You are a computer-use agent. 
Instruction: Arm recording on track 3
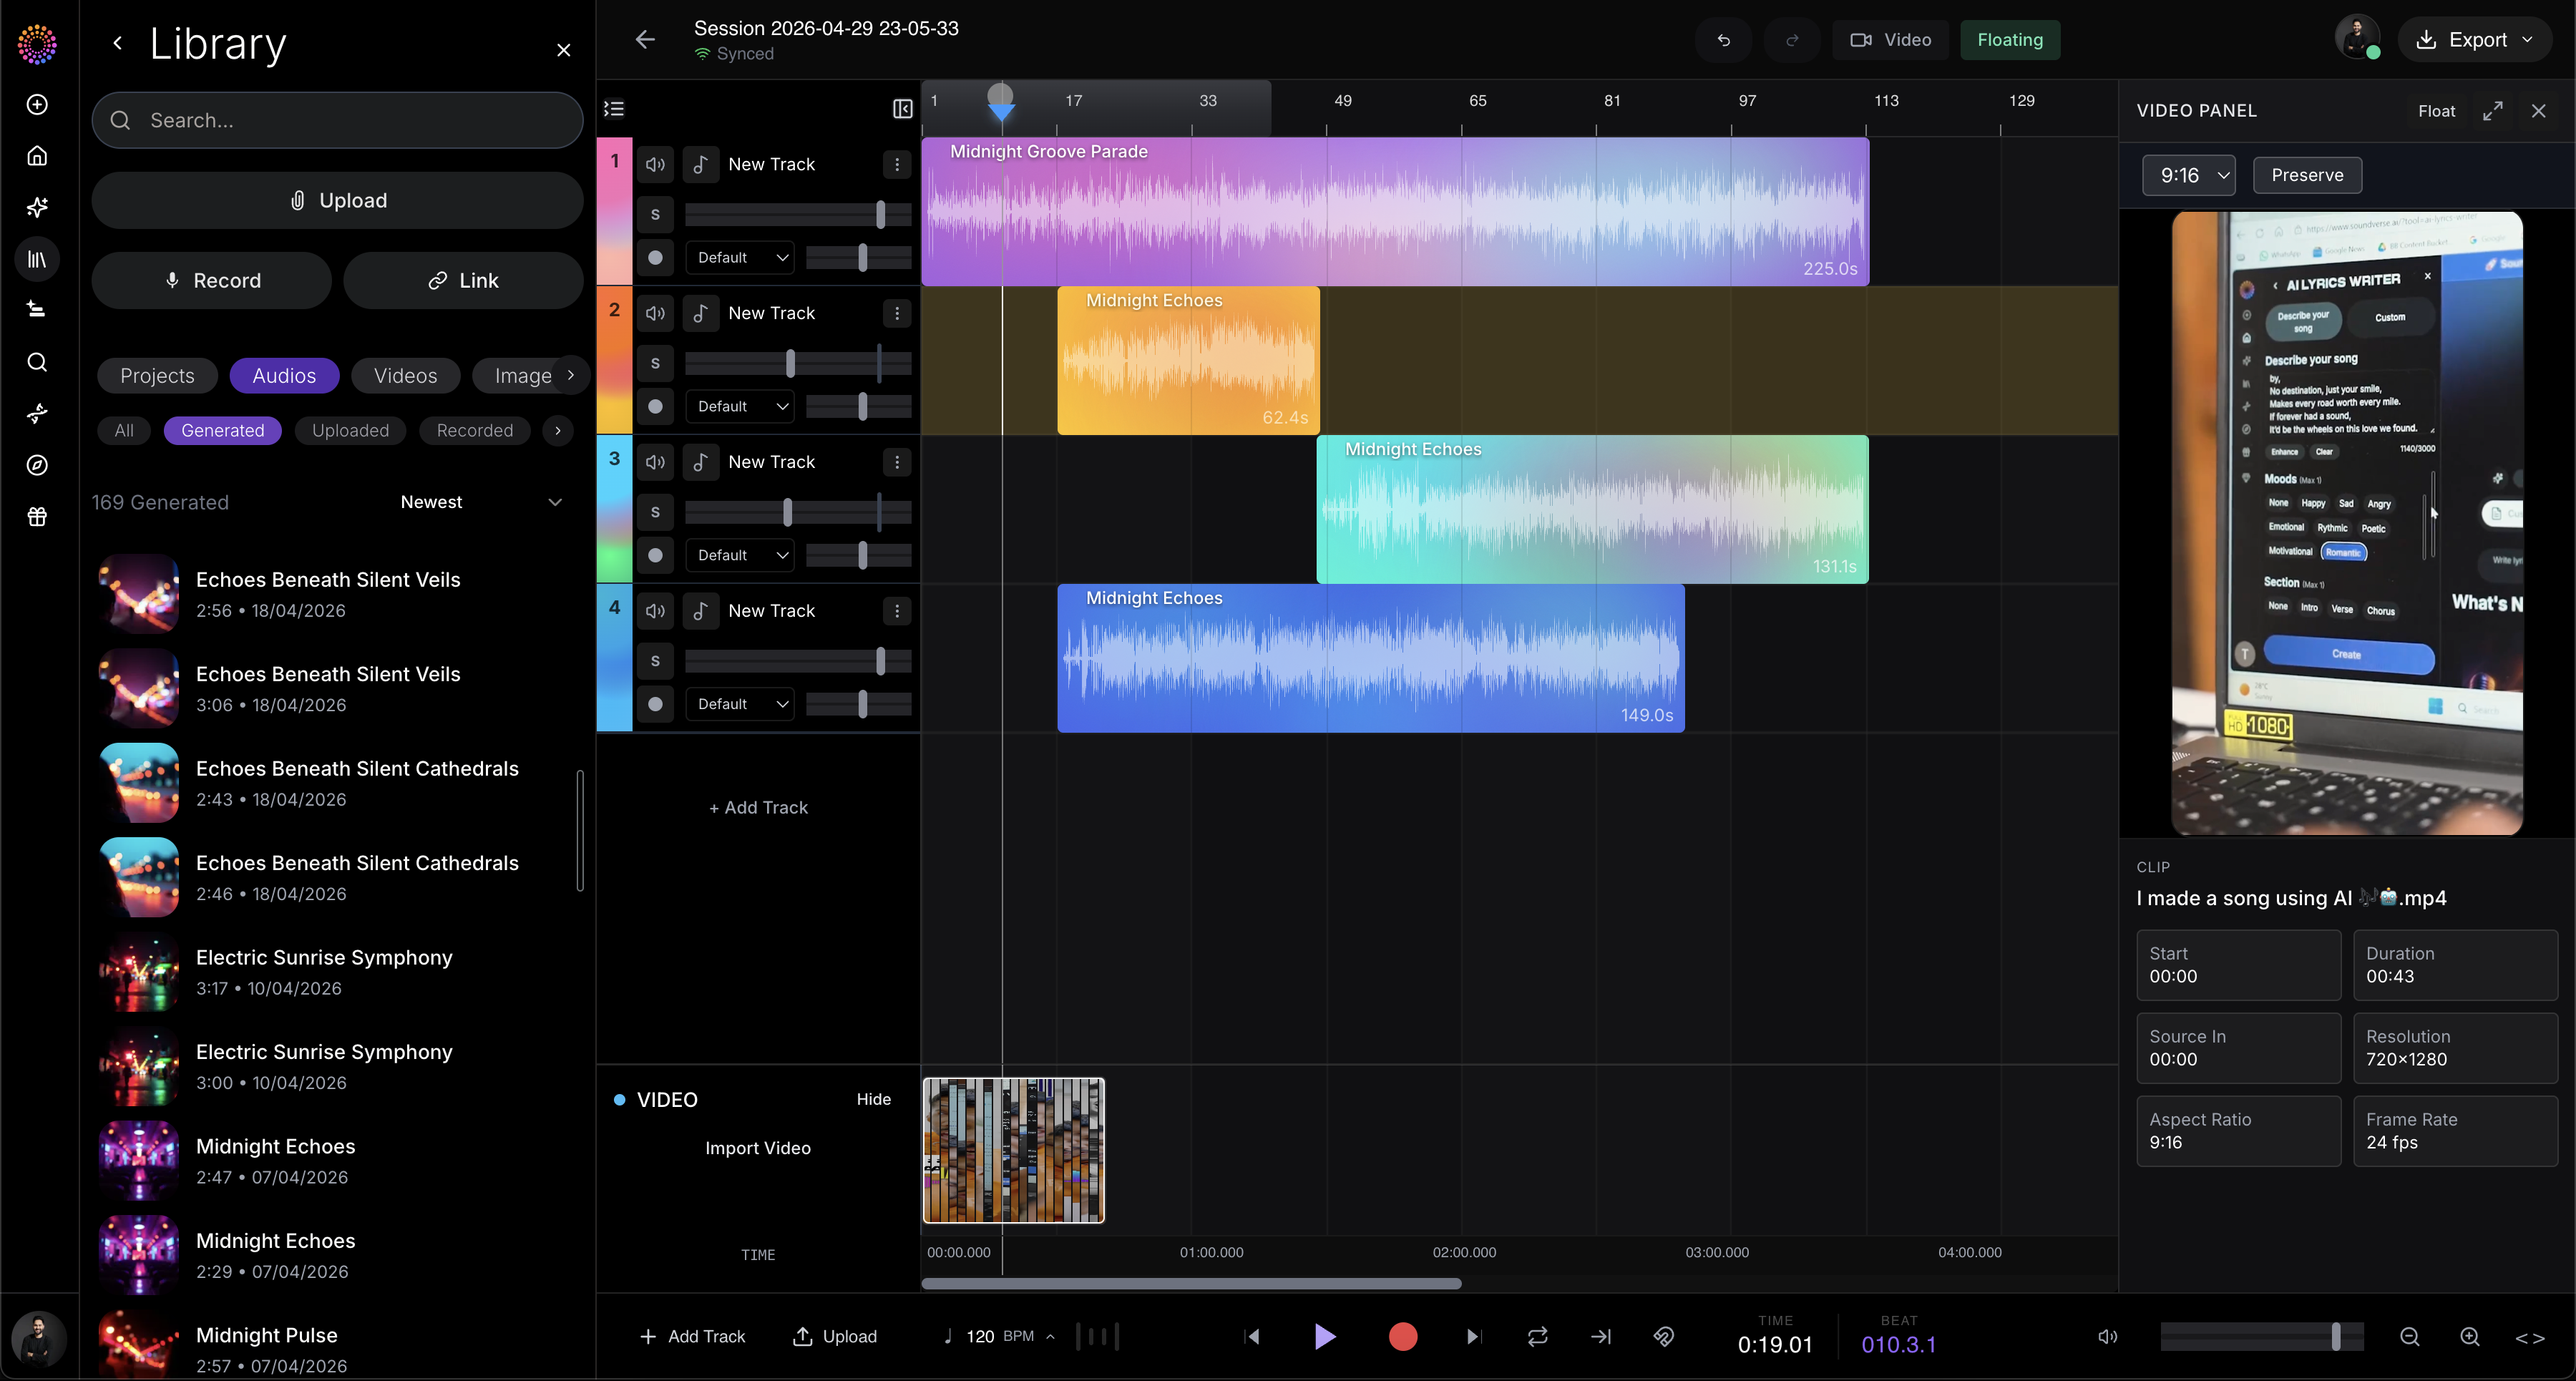point(655,555)
